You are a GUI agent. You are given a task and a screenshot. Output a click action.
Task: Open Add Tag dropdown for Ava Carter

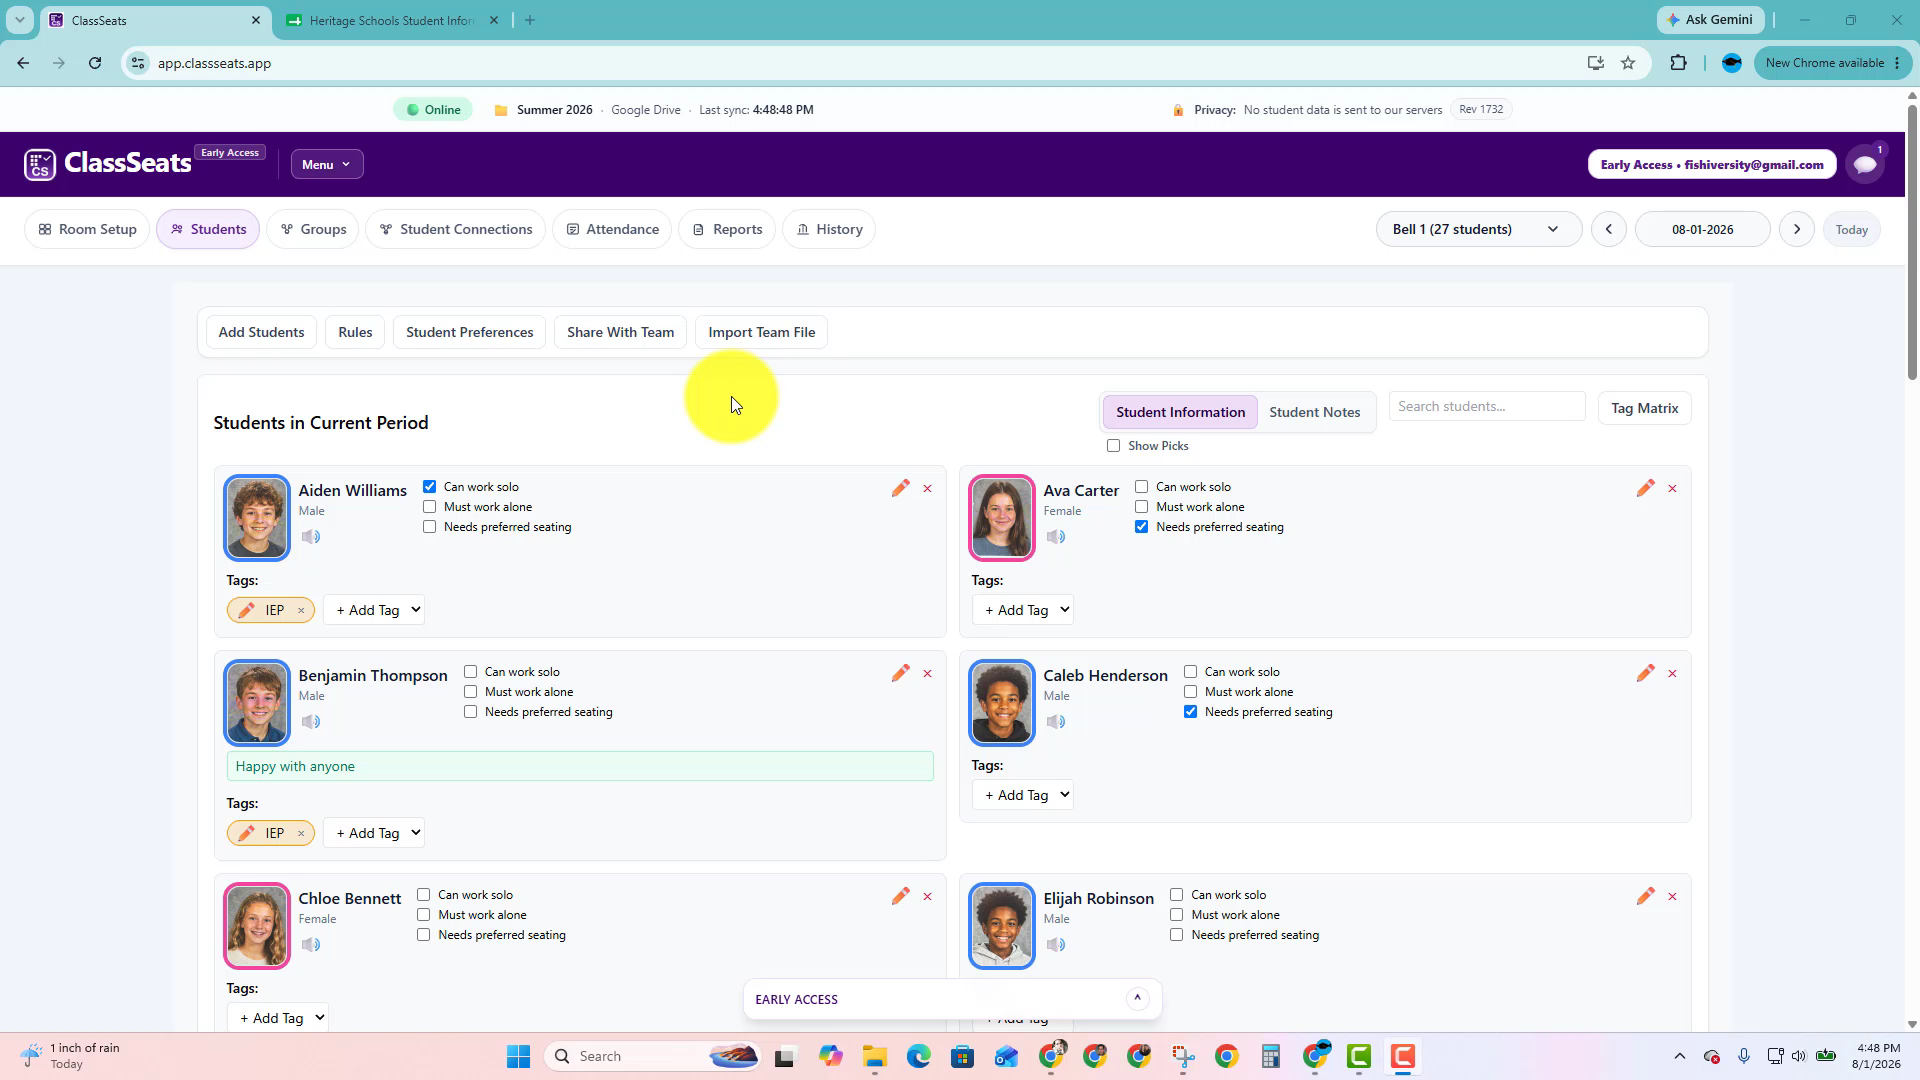pyautogui.click(x=1023, y=611)
